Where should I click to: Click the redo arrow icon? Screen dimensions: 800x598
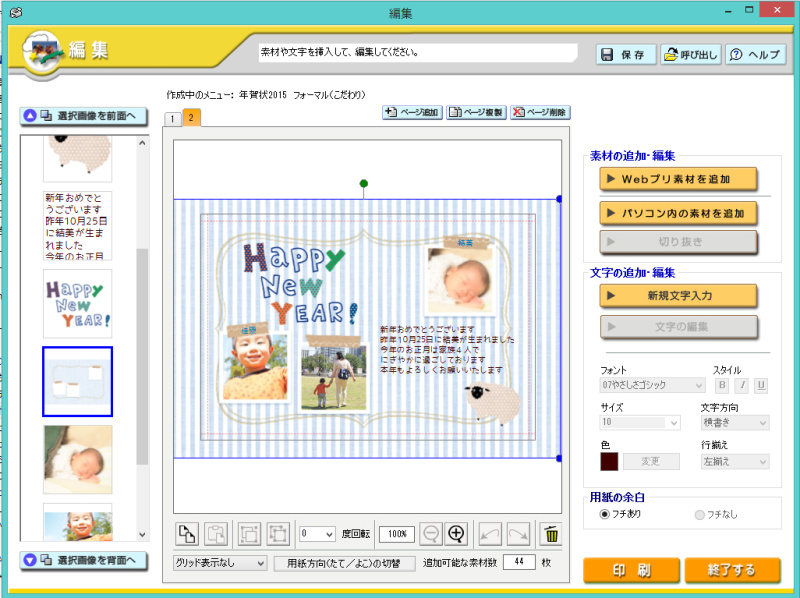pyautogui.click(x=518, y=534)
